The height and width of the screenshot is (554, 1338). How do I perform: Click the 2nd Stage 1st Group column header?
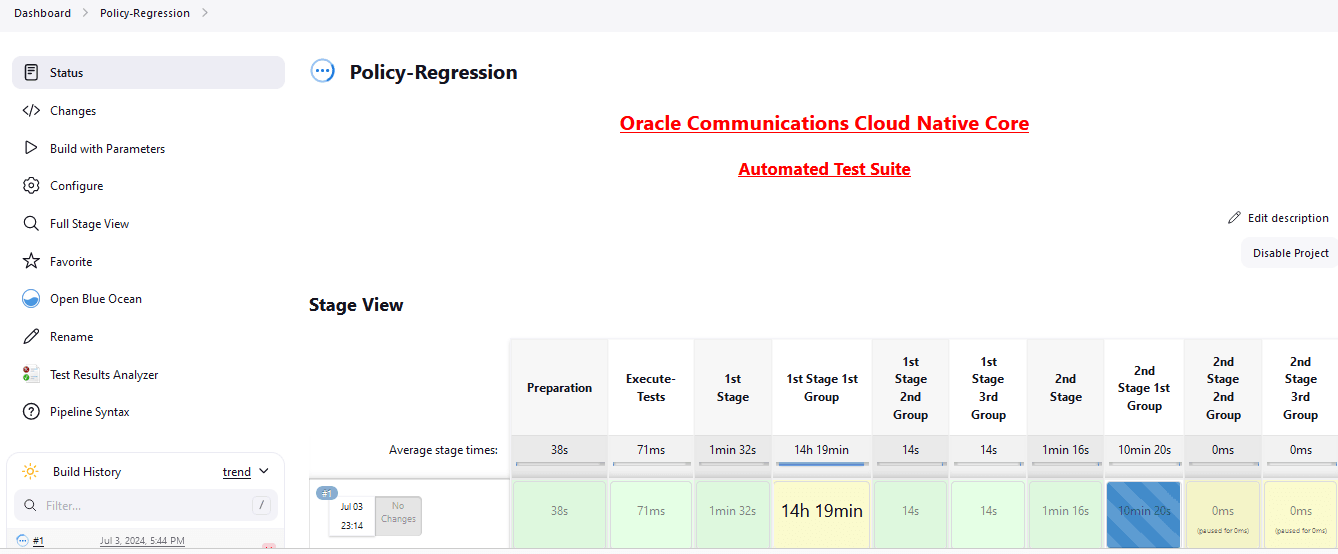(1144, 388)
